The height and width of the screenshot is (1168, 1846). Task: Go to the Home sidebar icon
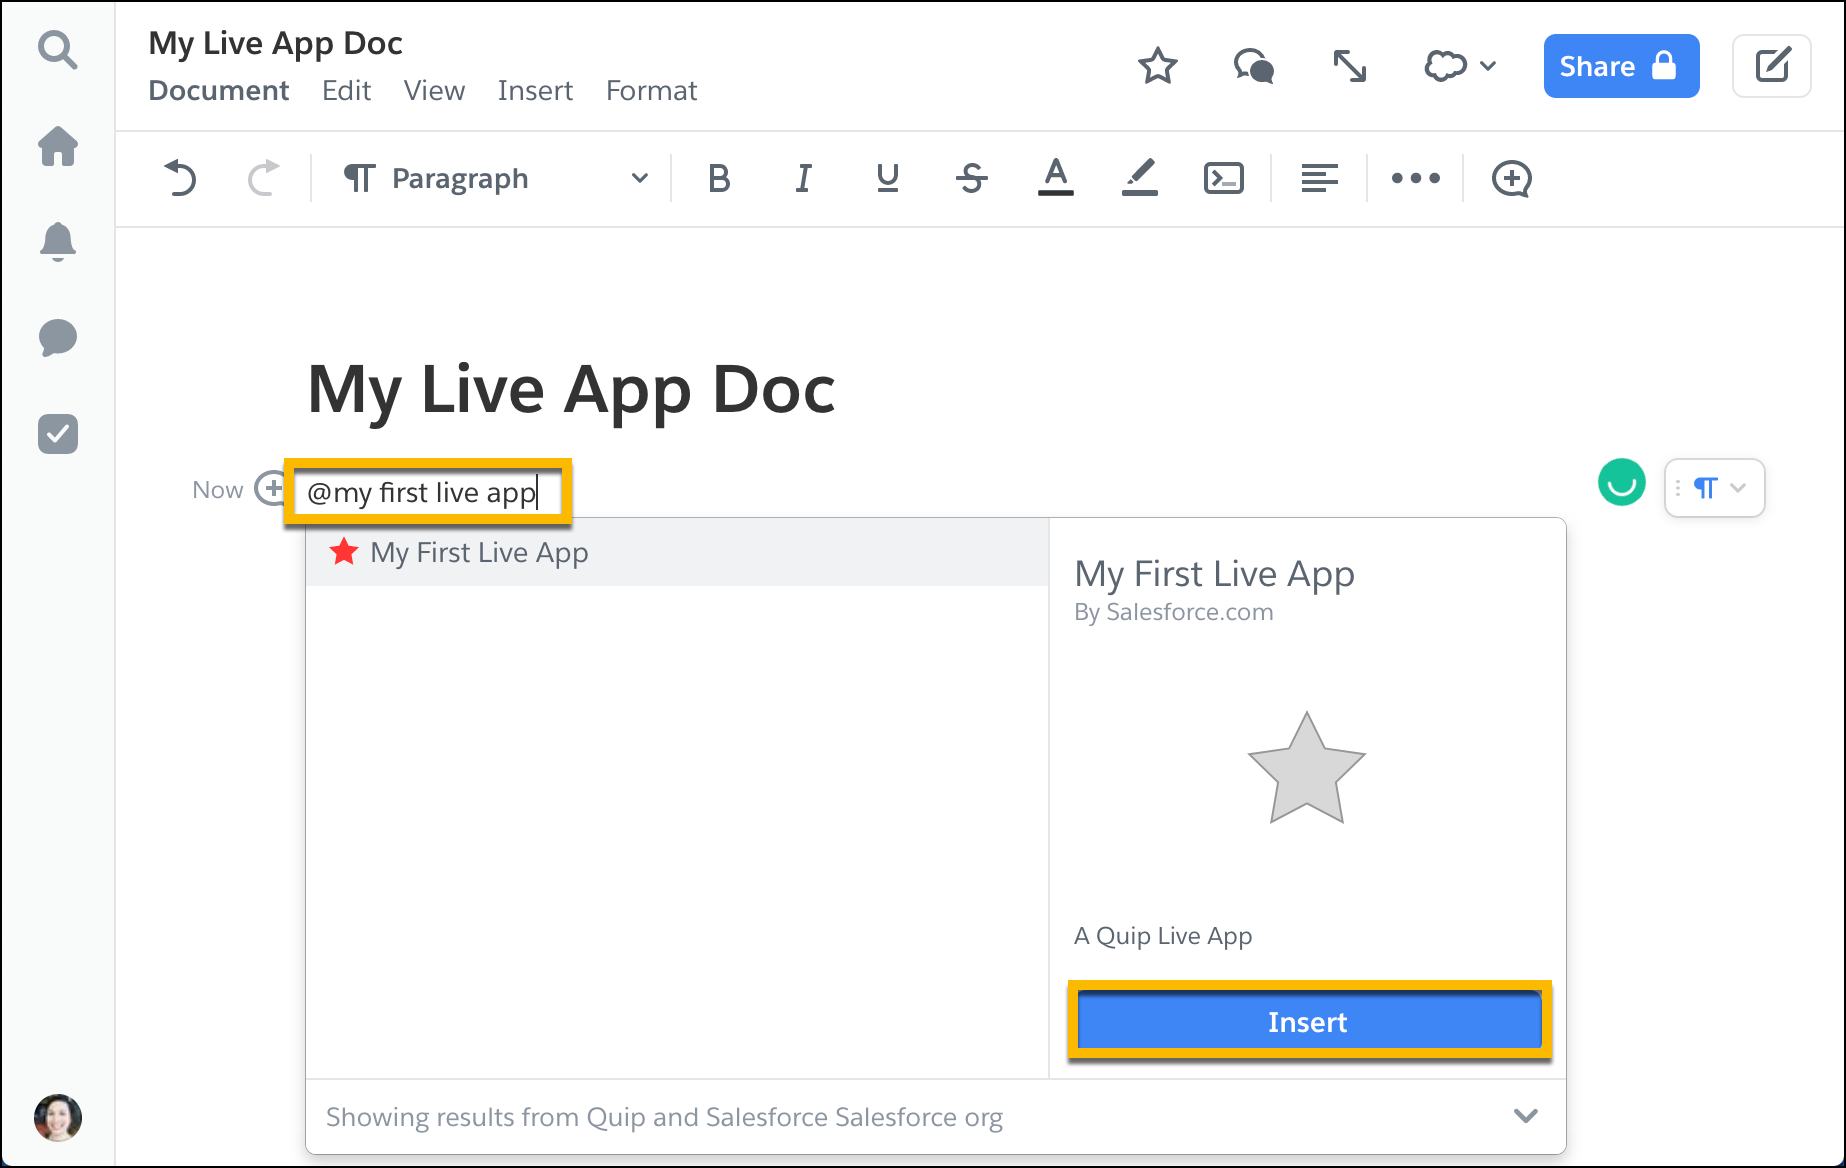(x=57, y=146)
